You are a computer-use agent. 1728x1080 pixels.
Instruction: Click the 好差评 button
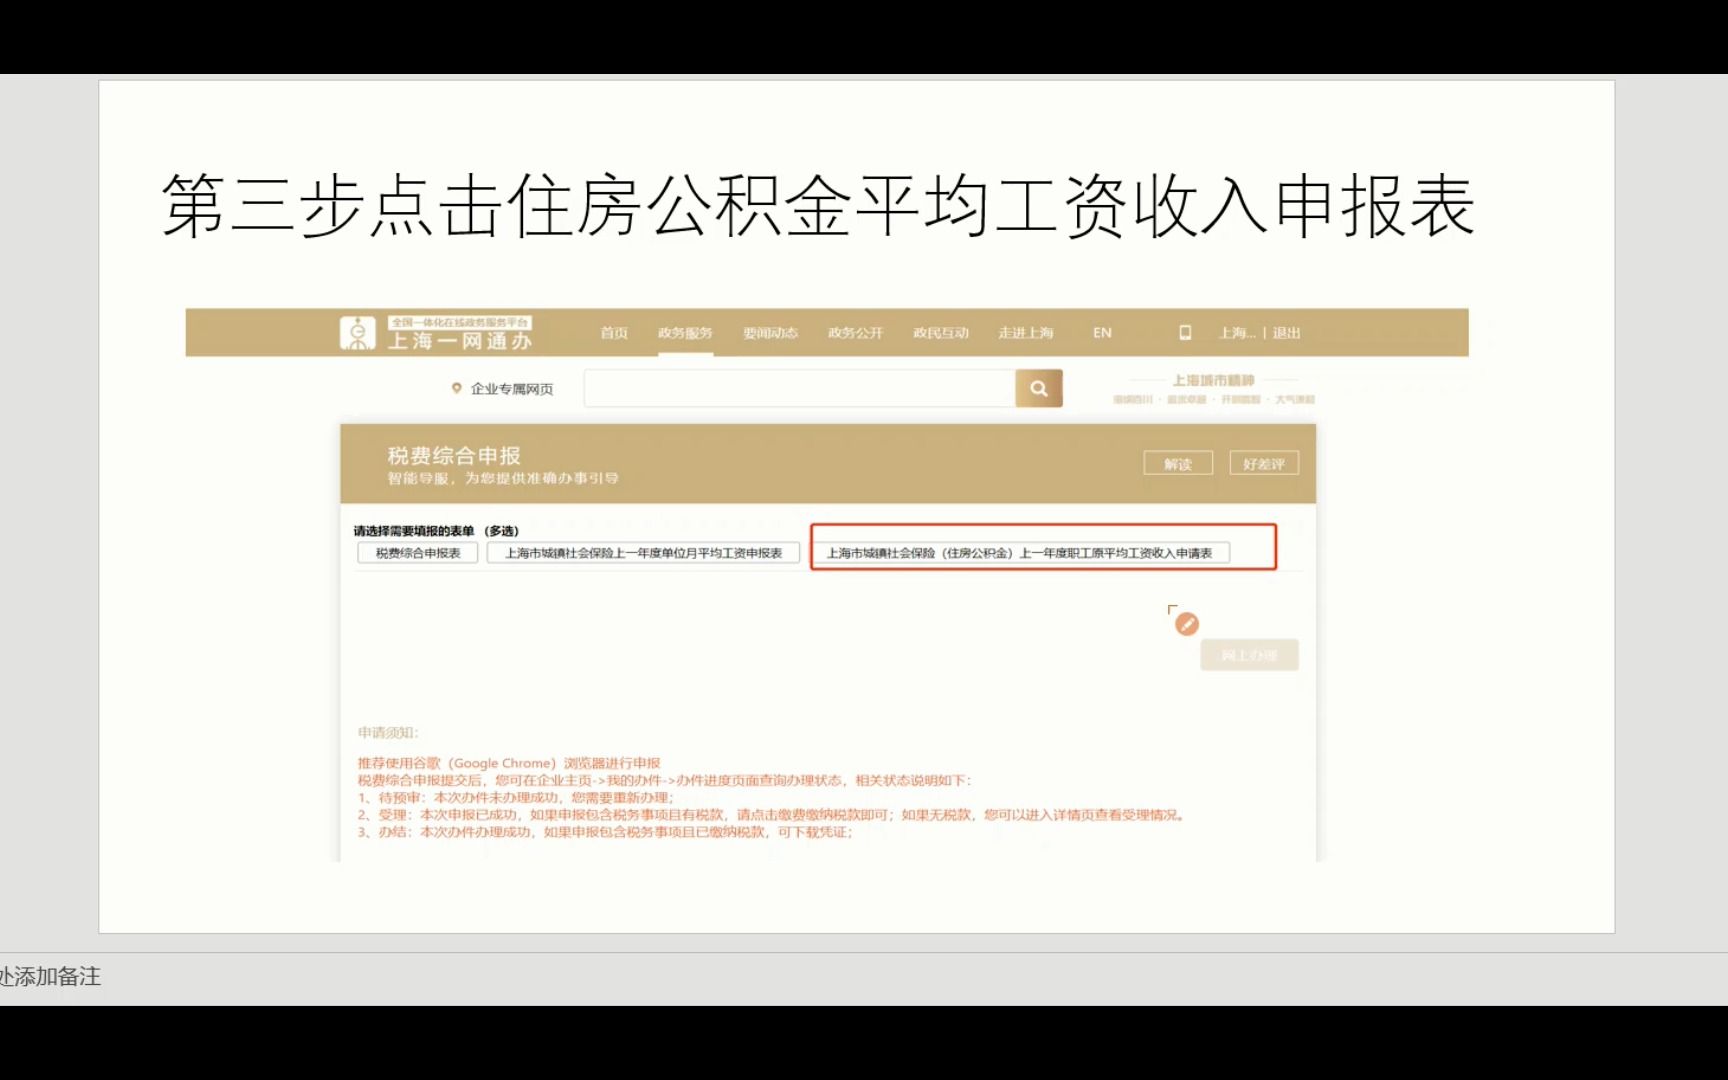click(x=1264, y=464)
